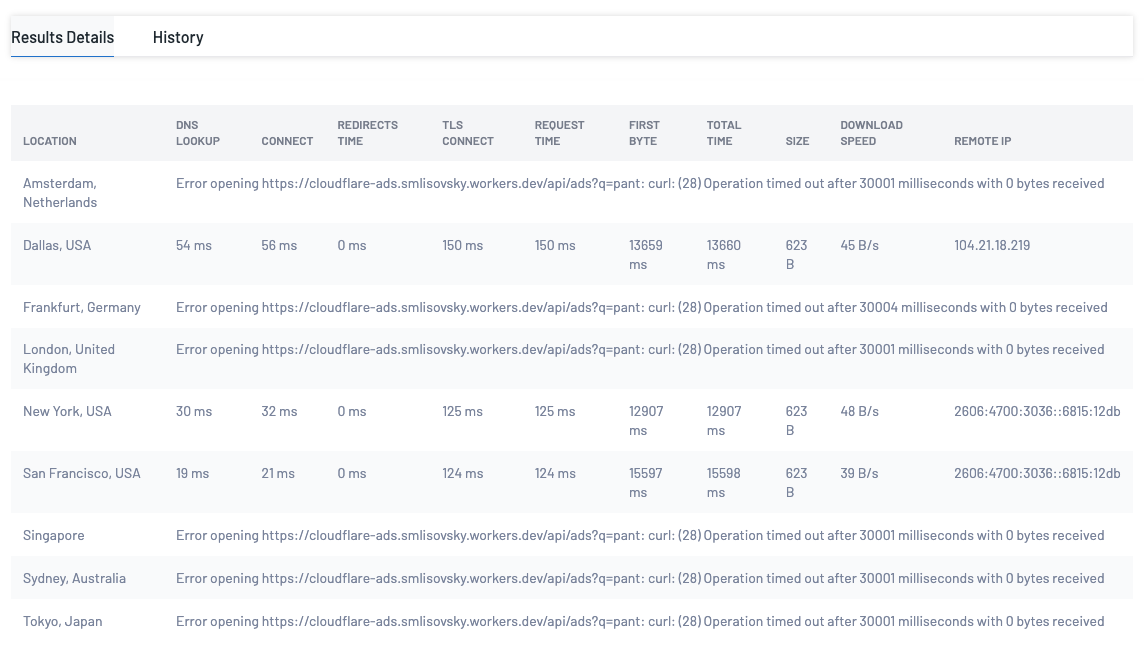
Task: Select the Singapore location row
Action: [x=54, y=535]
